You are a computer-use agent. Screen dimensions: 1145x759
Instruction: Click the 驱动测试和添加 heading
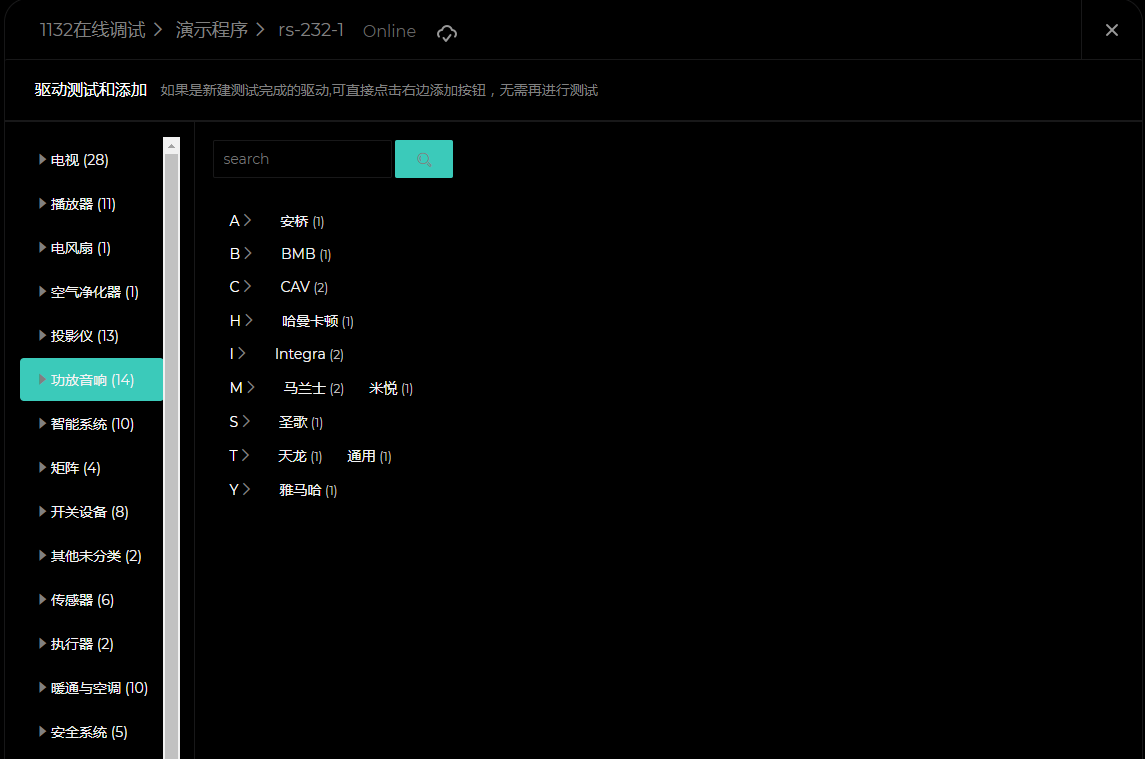coord(91,90)
